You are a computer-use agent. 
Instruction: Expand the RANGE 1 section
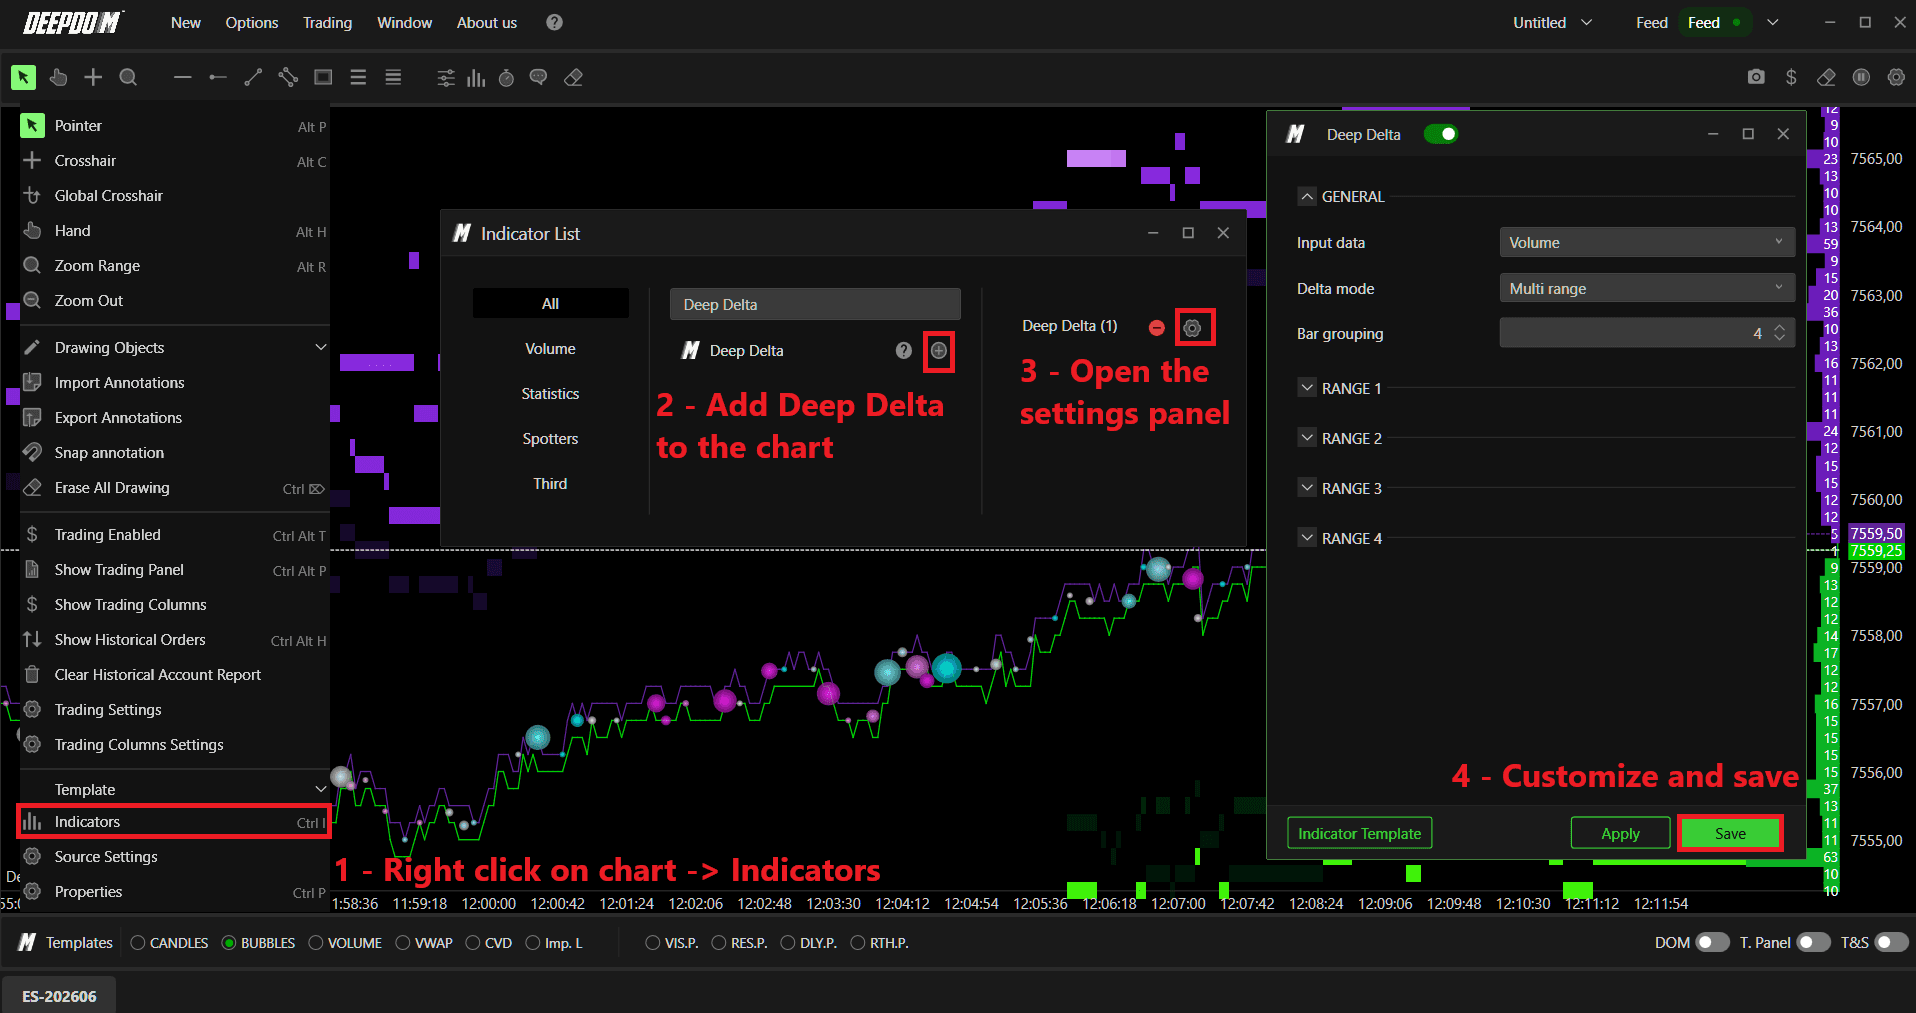tap(1307, 388)
